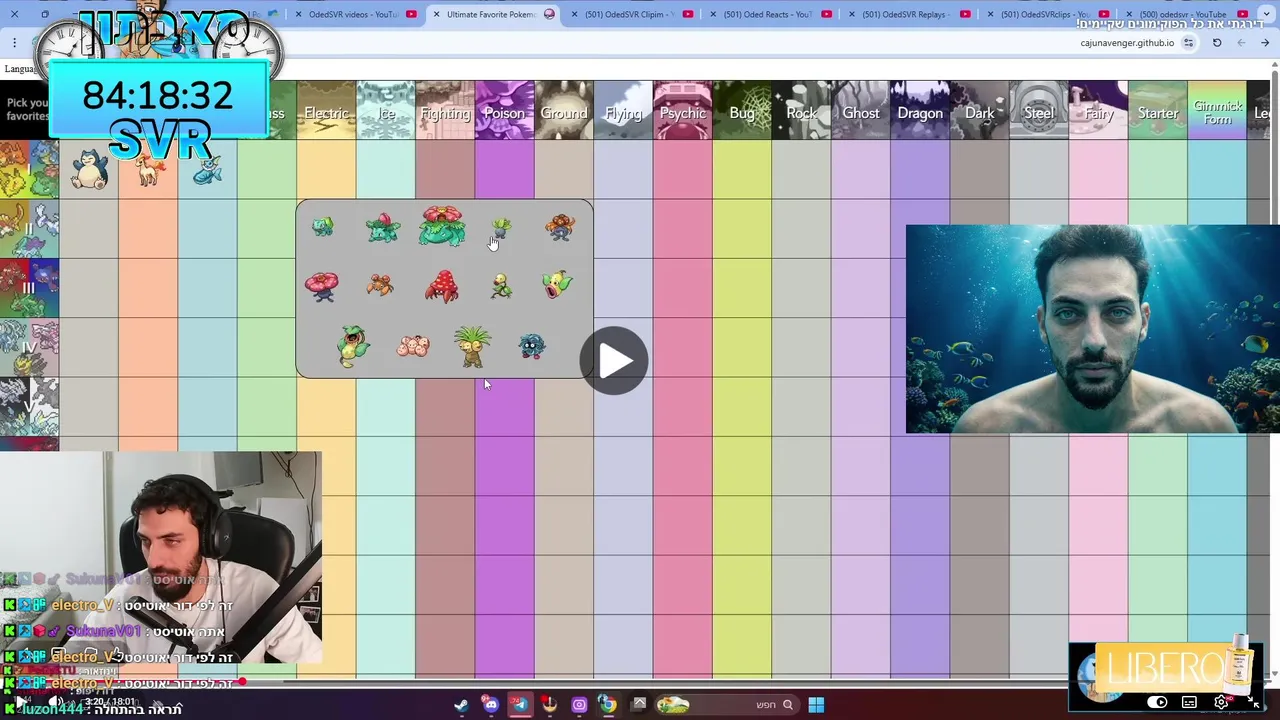The image size is (1280, 720).
Task: Click the cajunavenger.github.io address bar
Action: click(x=1127, y=43)
